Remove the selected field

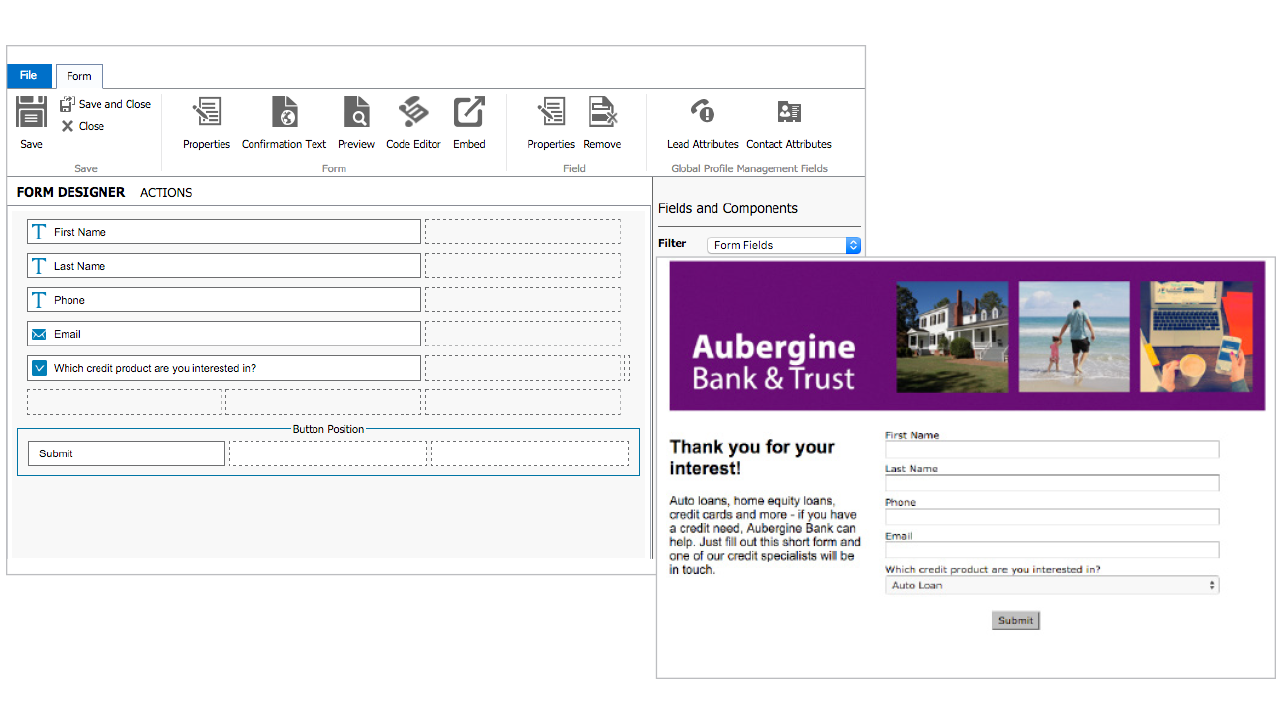(x=602, y=112)
